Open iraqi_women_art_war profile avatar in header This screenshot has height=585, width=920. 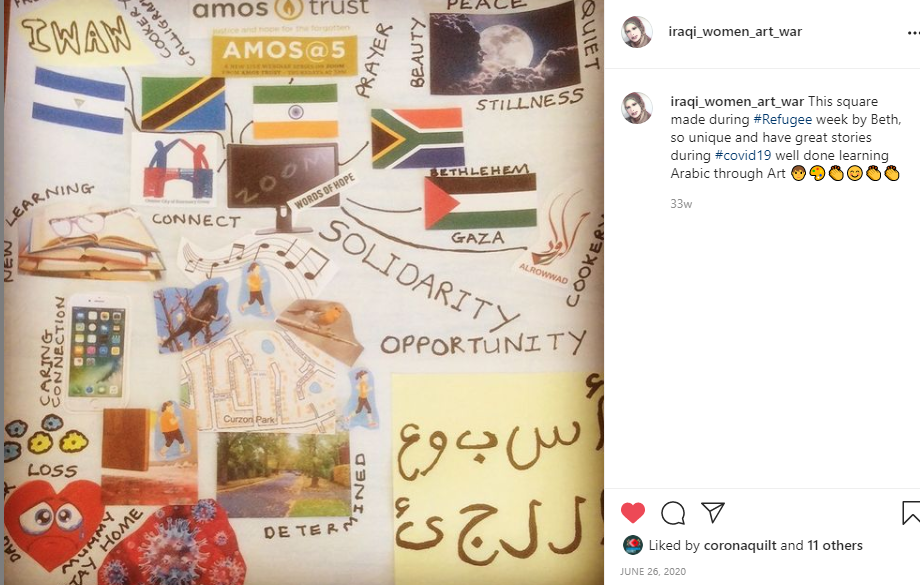(637, 32)
